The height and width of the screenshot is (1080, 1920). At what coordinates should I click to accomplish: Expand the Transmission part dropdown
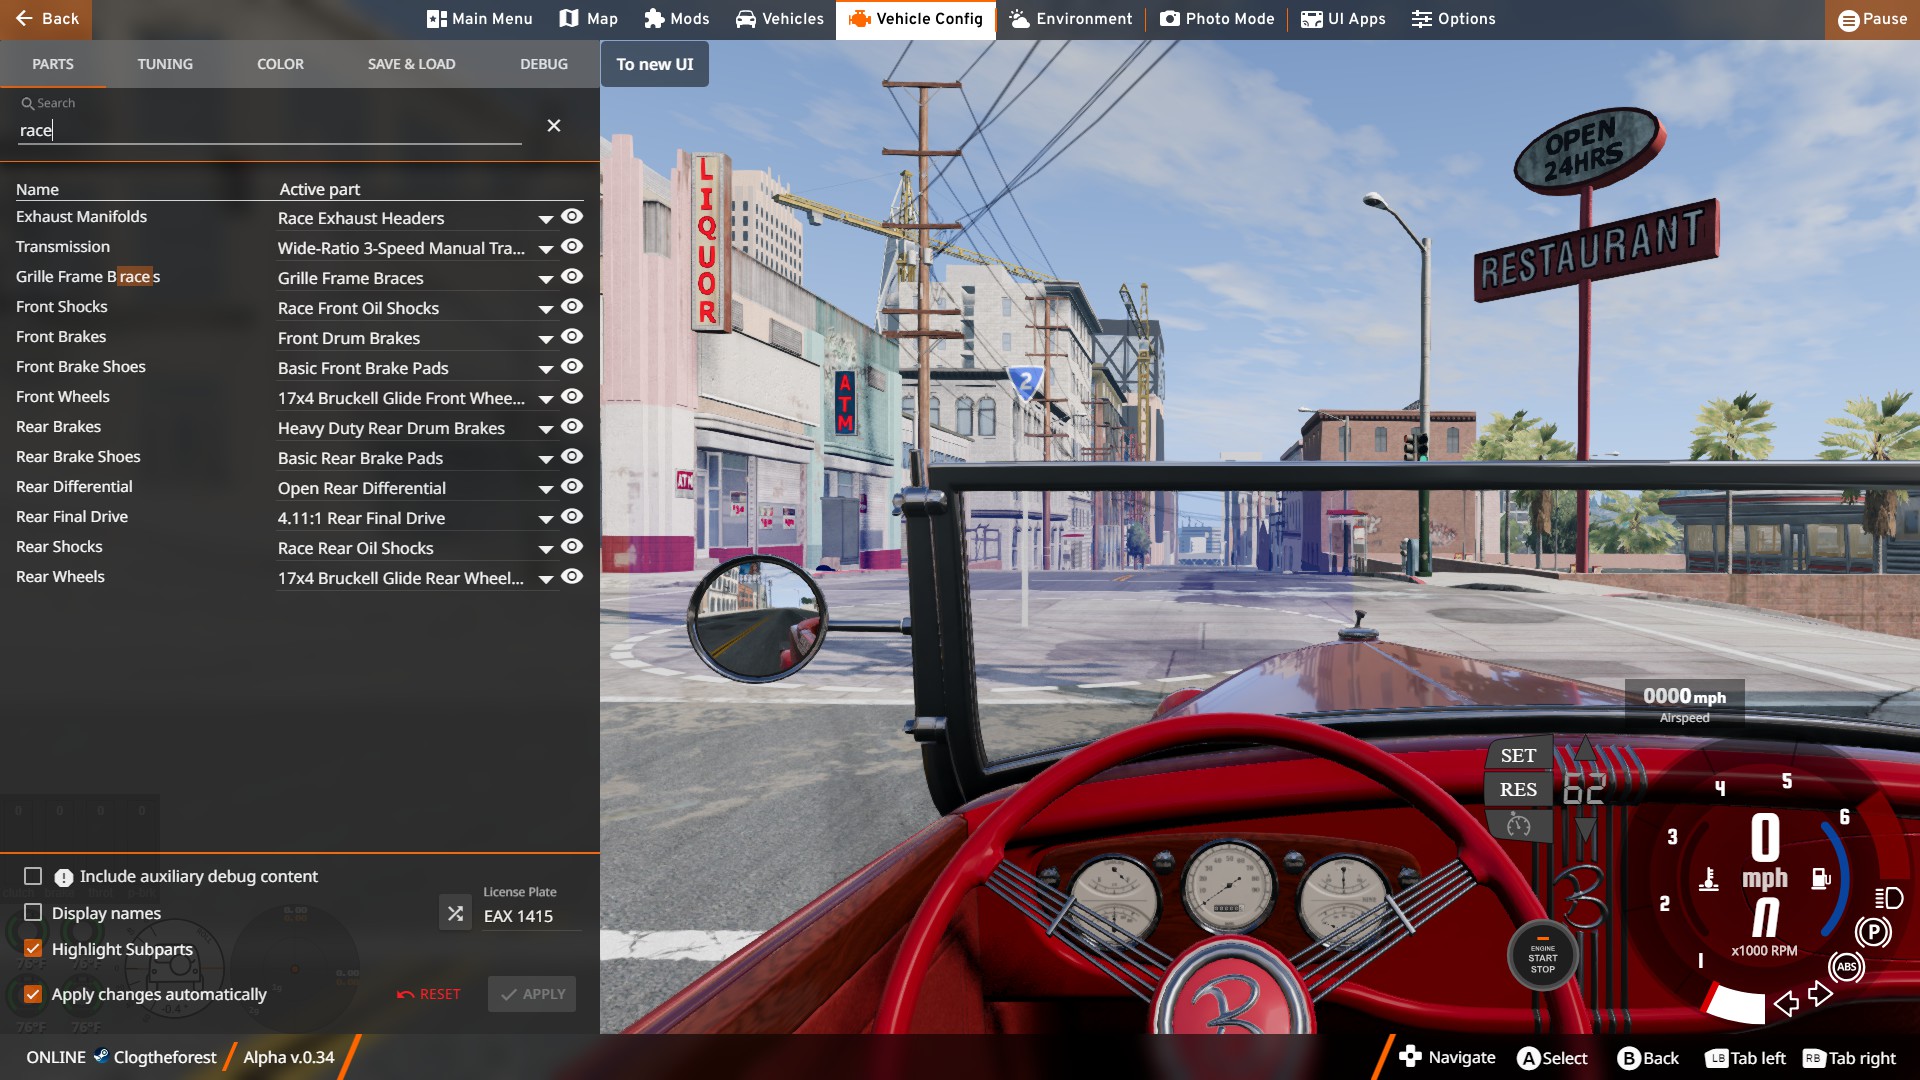[x=546, y=249]
